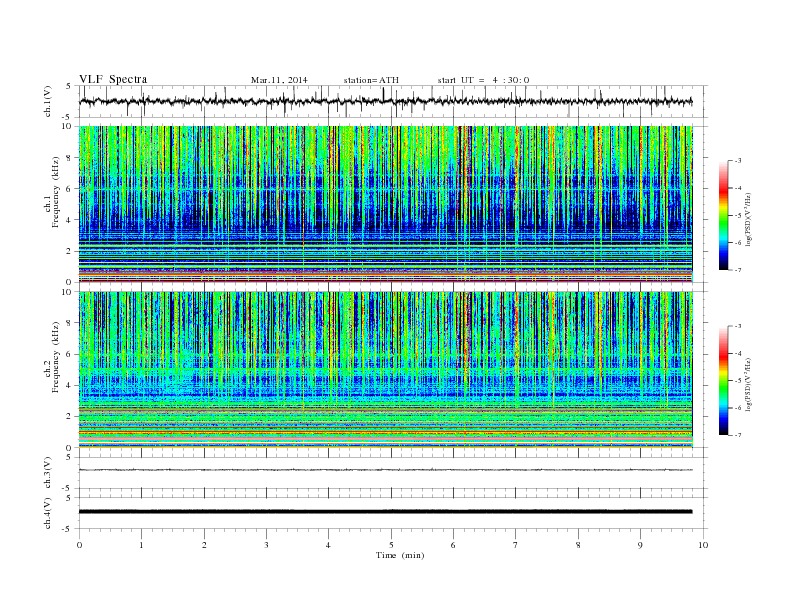Click the '10' tick label on time axis

[x=703, y=545]
